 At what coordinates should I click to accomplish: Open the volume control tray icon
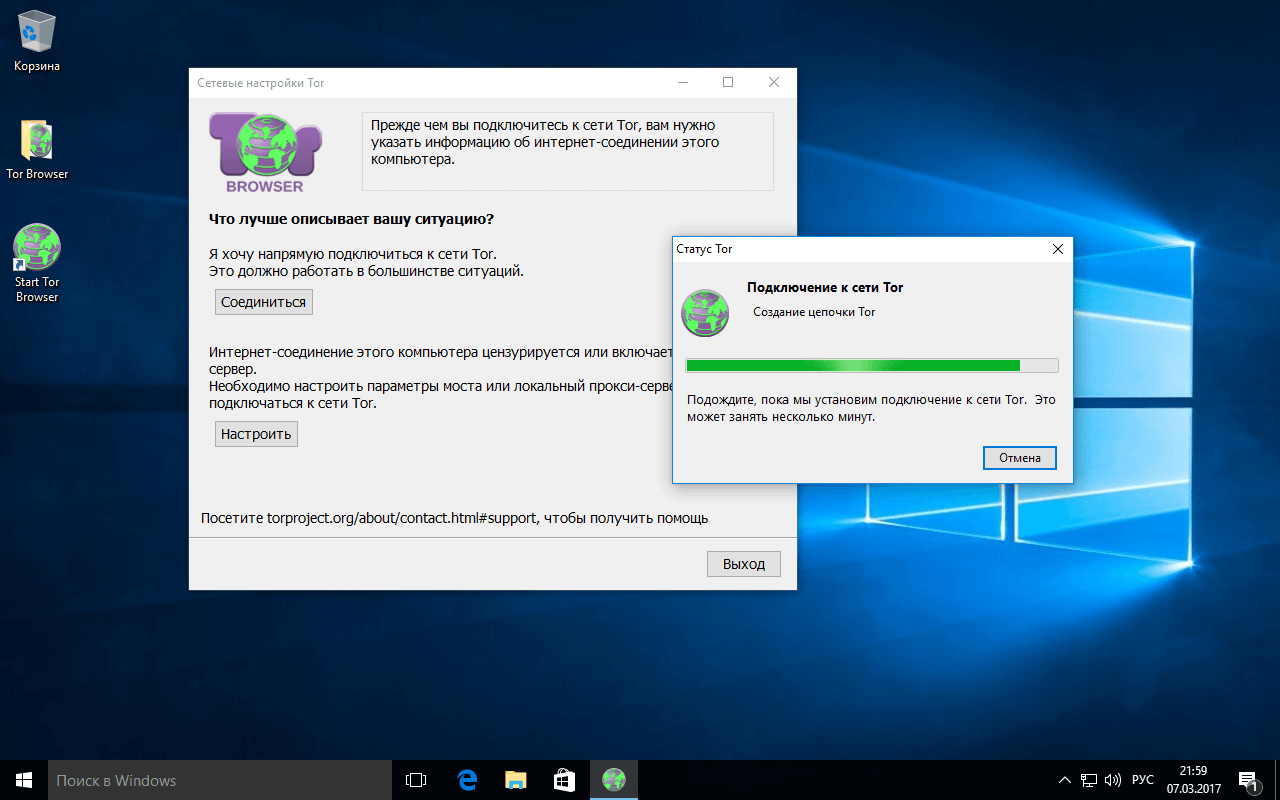point(1113,780)
